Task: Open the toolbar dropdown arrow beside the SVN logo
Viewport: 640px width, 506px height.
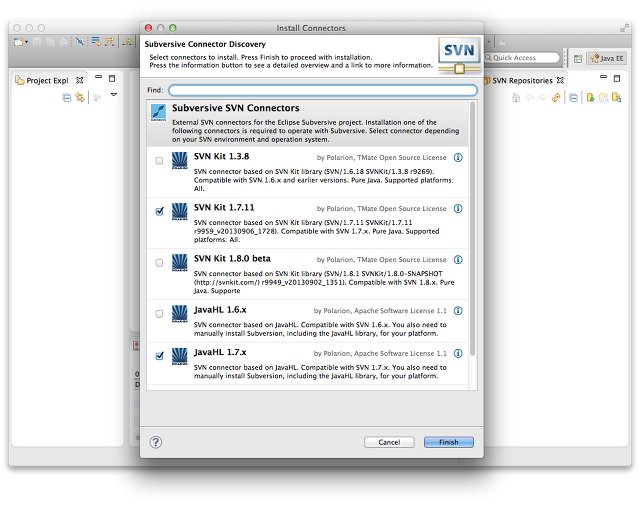Action: click(x=488, y=42)
